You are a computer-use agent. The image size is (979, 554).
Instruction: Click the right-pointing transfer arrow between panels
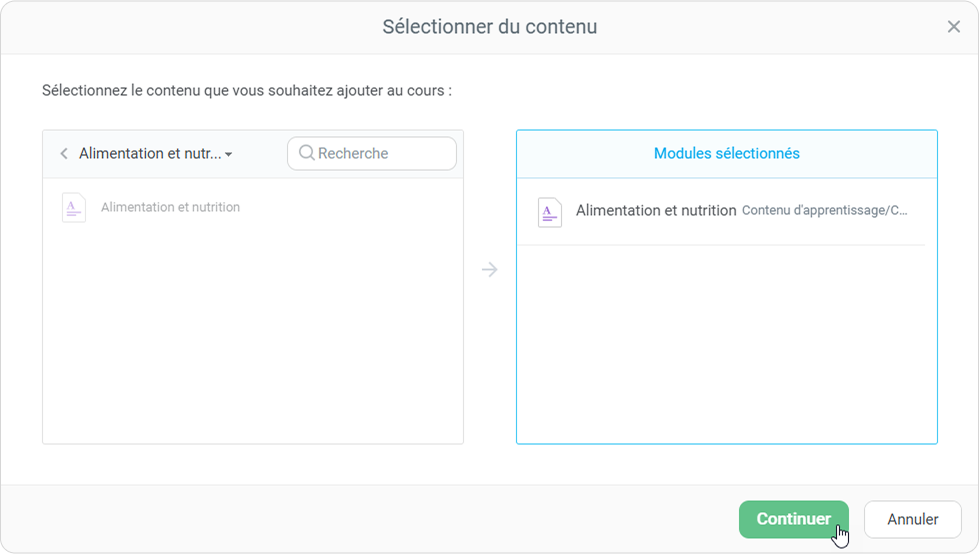pos(489,269)
